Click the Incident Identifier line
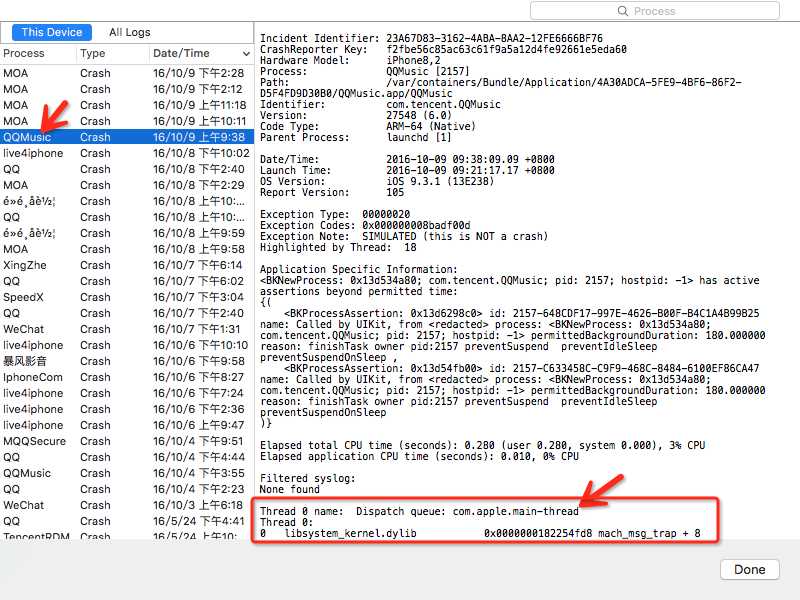This screenshot has width=800, height=600. click(x=431, y=38)
